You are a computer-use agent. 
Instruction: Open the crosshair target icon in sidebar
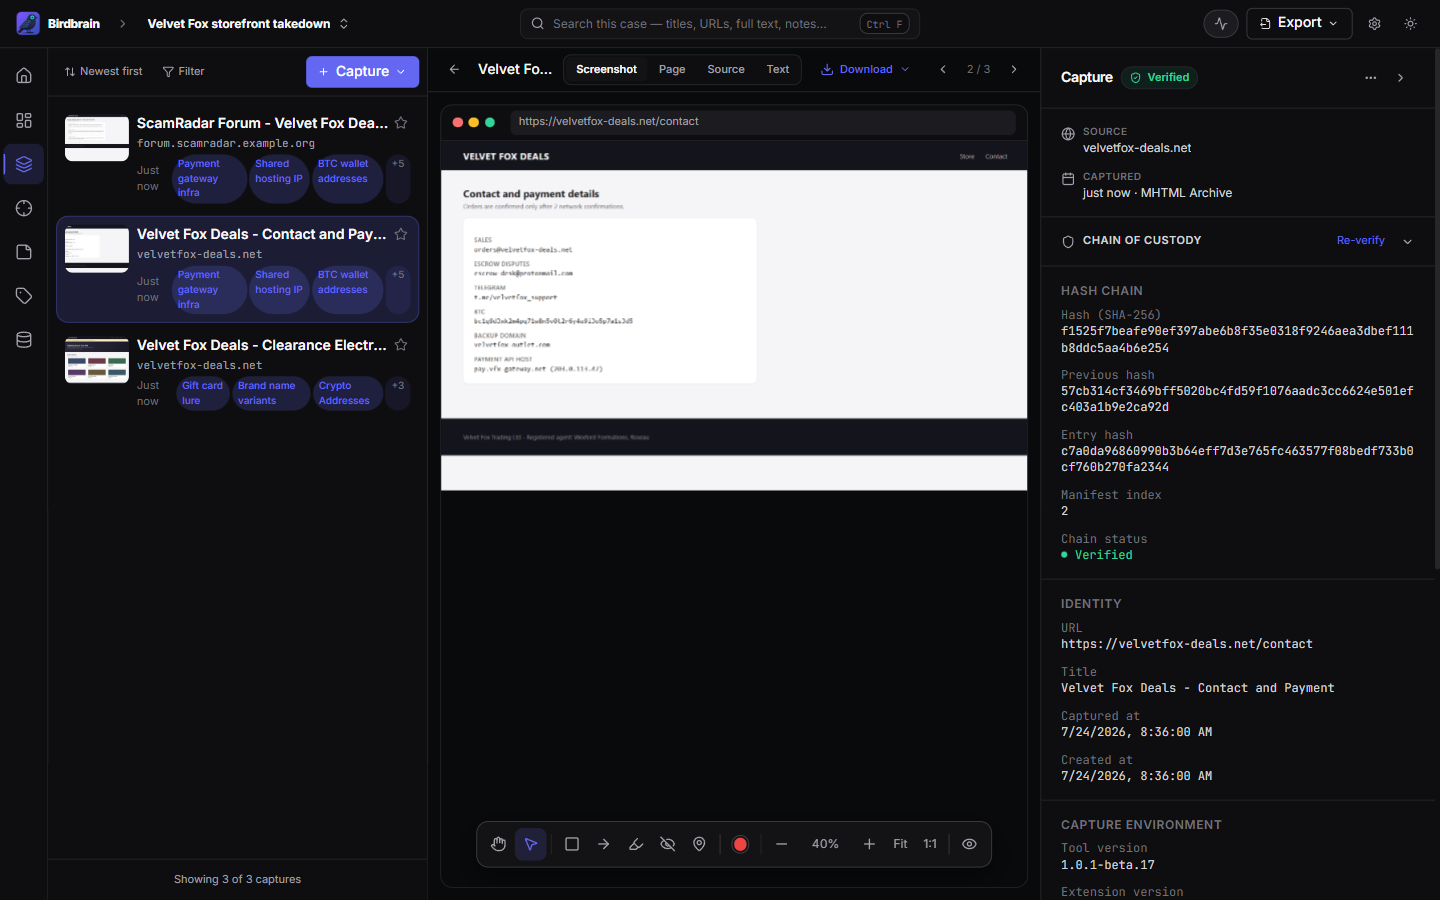(24, 208)
